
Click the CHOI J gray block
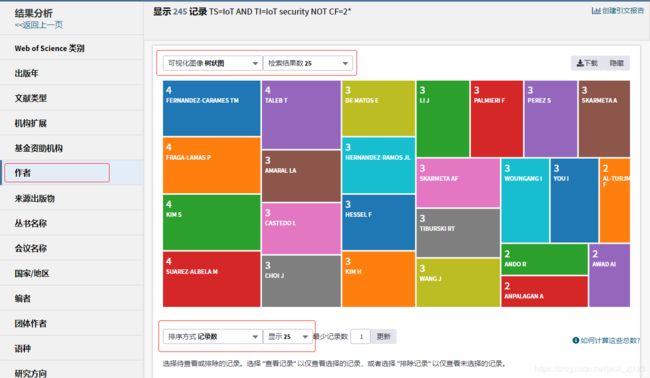(x=301, y=281)
